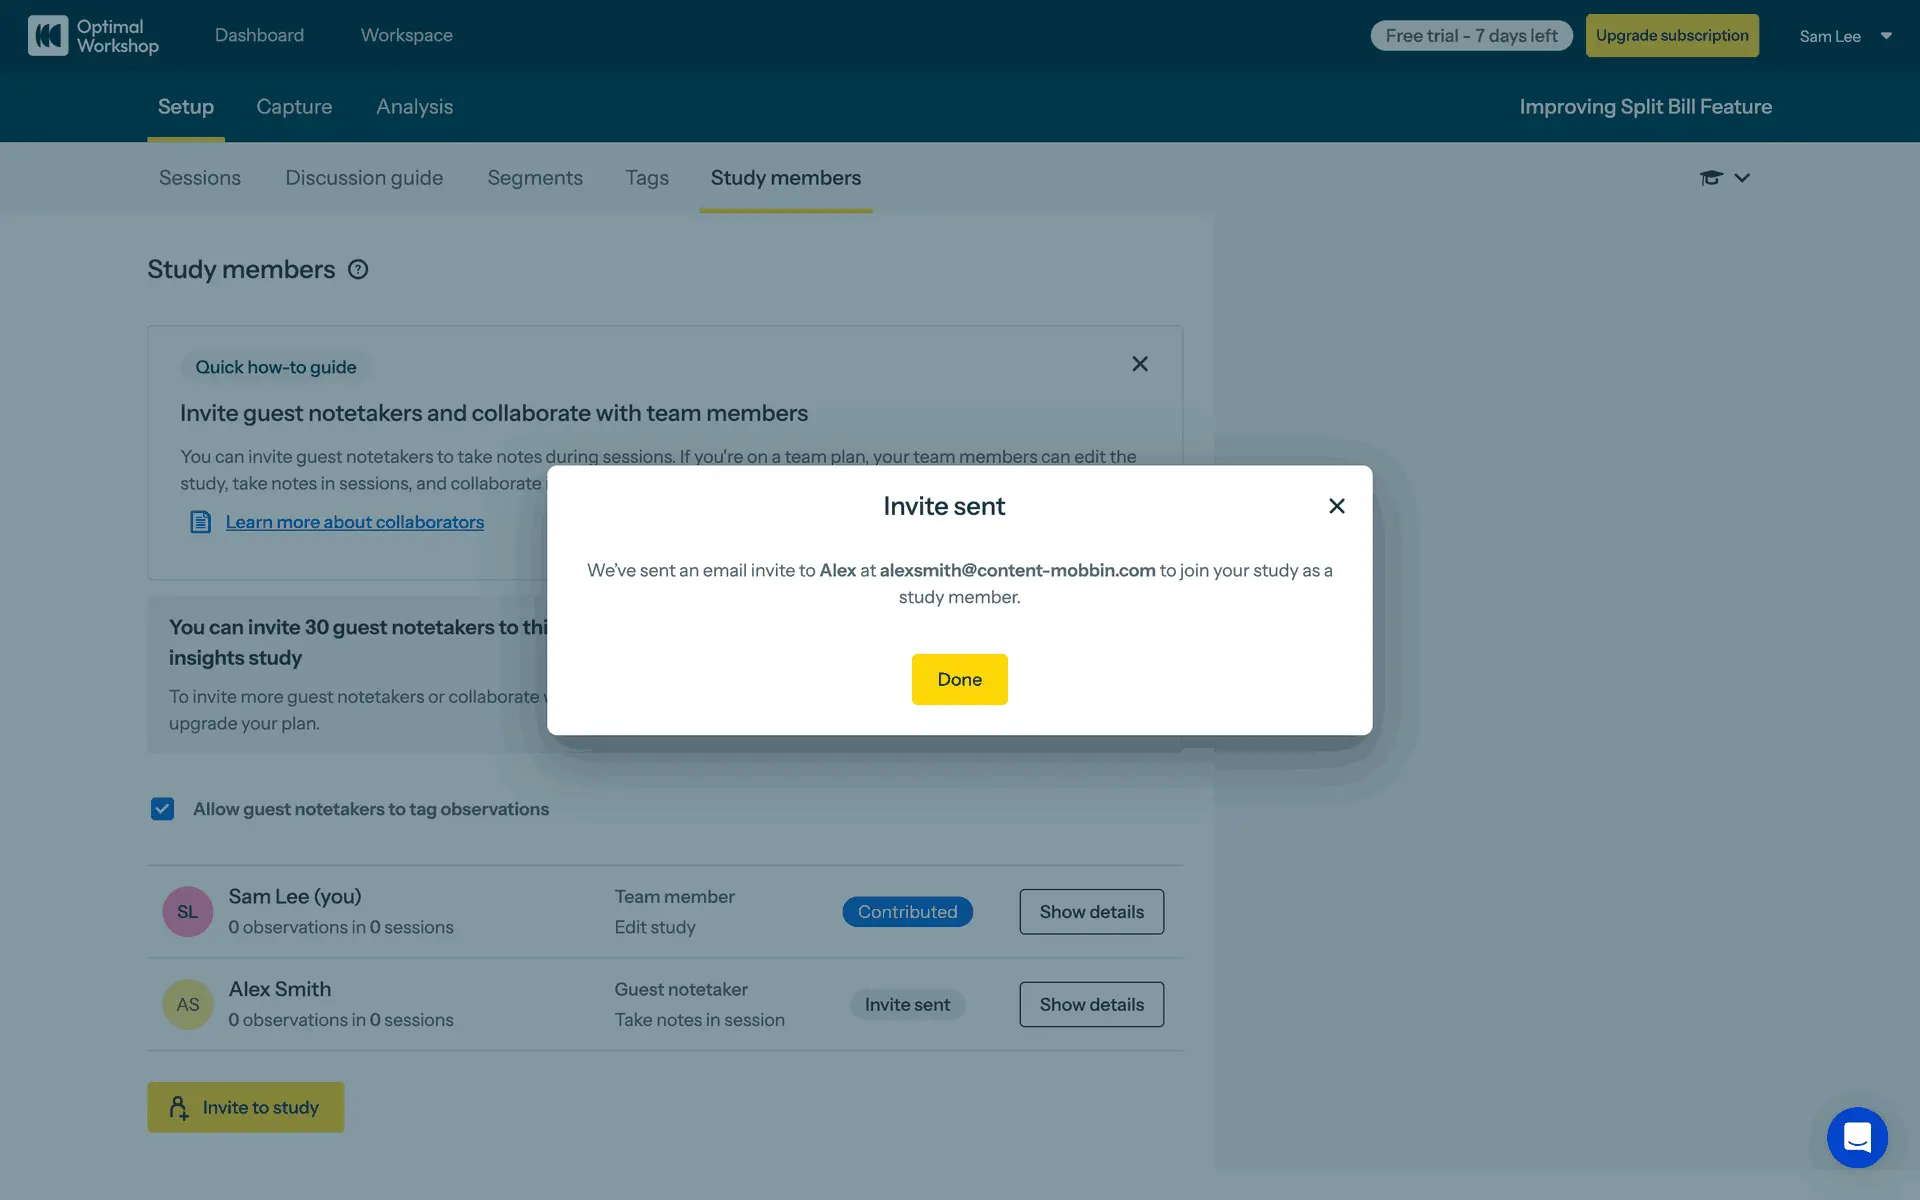The height and width of the screenshot is (1200, 1920).
Task: Click the Optimal Workshop logo icon
Action: (x=48, y=36)
